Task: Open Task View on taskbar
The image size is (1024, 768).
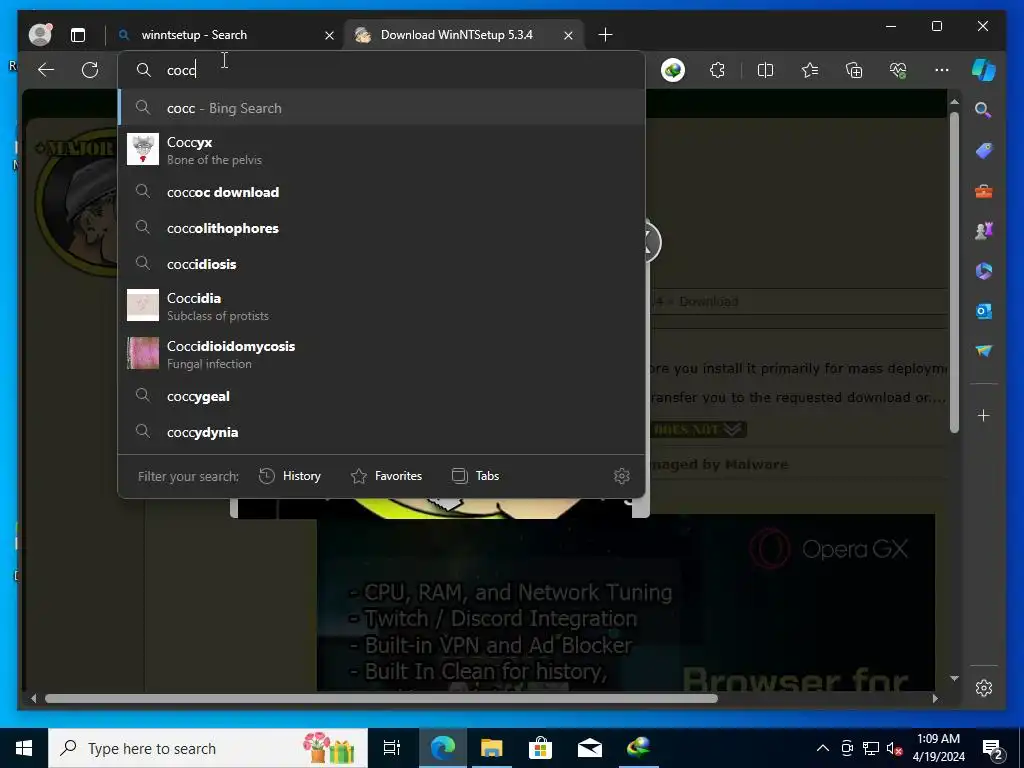Action: click(x=392, y=748)
